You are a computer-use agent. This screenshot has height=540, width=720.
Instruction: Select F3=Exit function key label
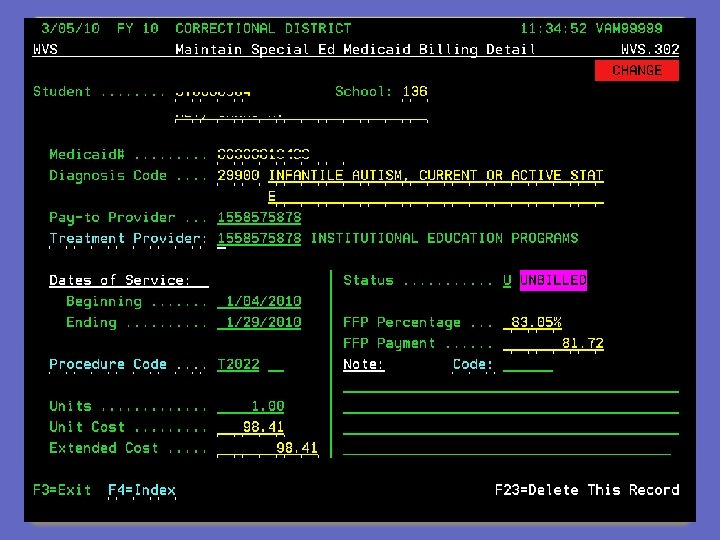tap(62, 490)
